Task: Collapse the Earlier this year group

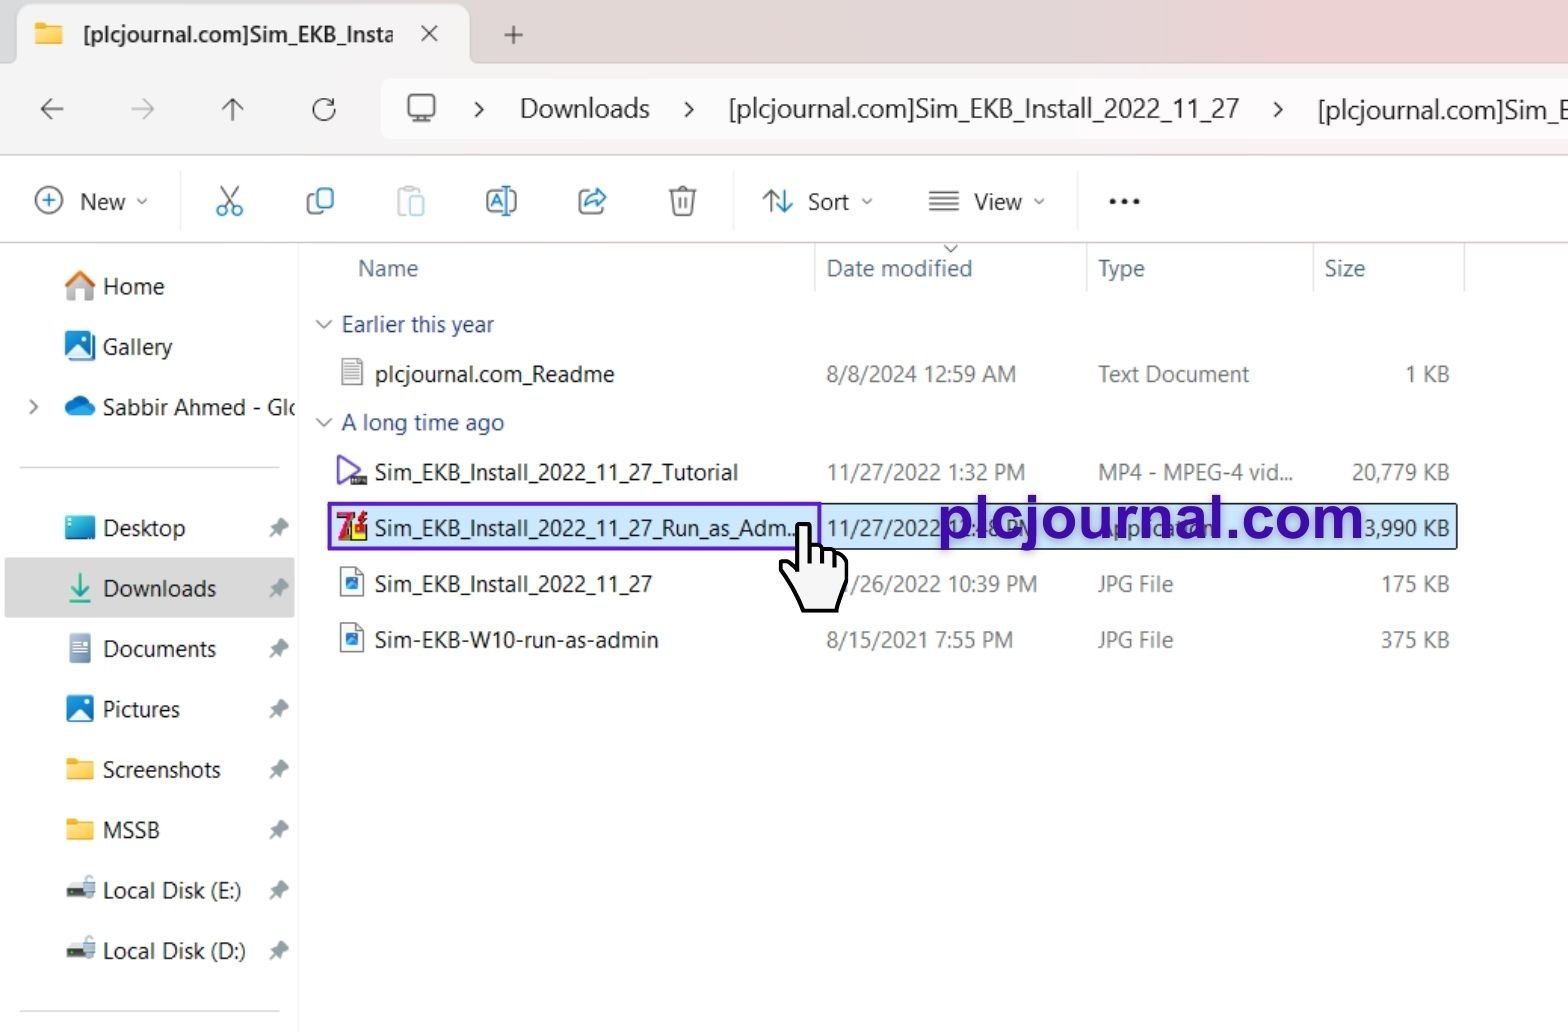Action: point(323,324)
